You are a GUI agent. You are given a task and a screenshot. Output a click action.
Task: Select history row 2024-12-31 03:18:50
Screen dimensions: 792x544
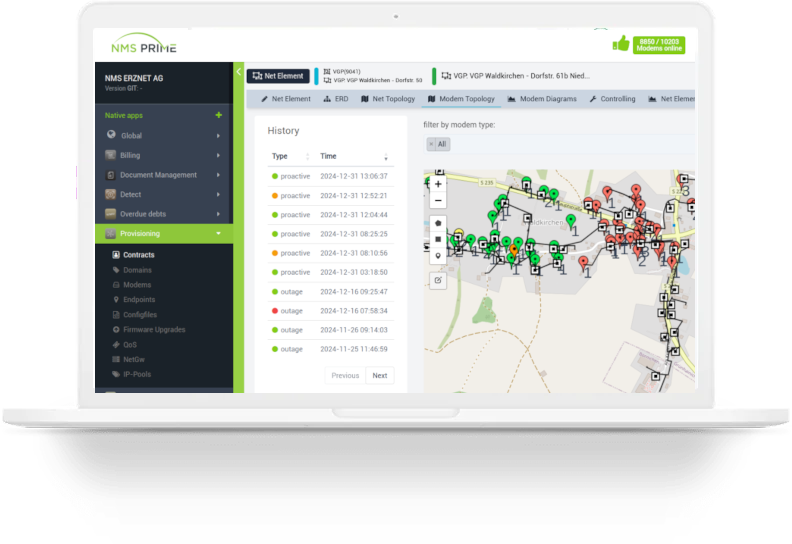[331, 272]
